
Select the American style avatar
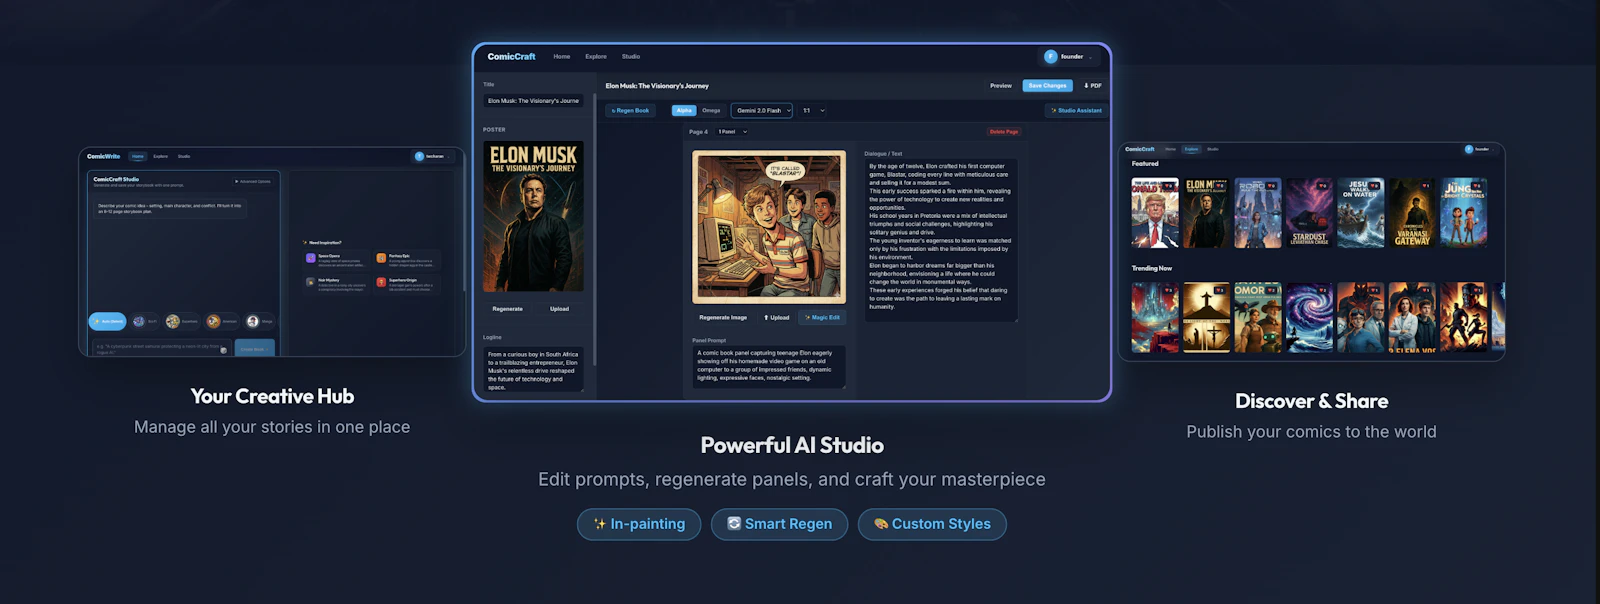click(213, 321)
